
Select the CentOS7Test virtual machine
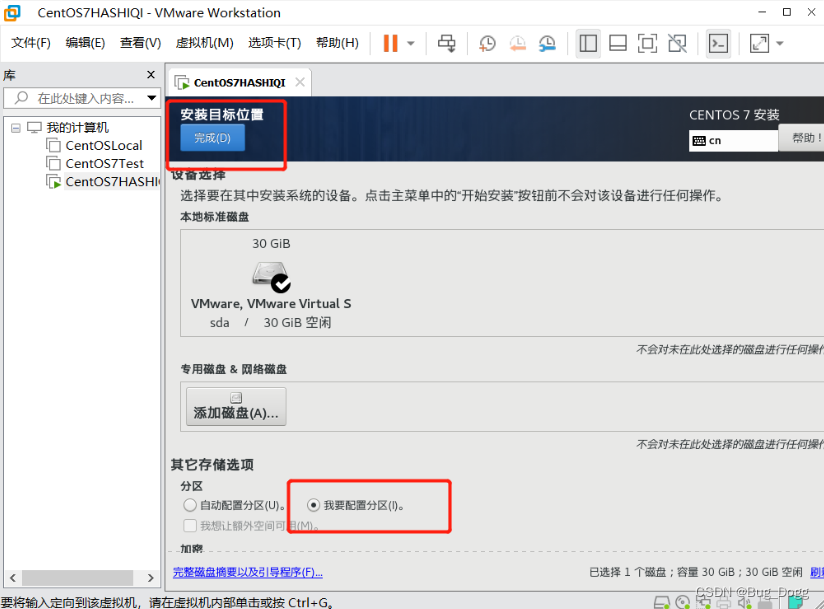pos(105,163)
